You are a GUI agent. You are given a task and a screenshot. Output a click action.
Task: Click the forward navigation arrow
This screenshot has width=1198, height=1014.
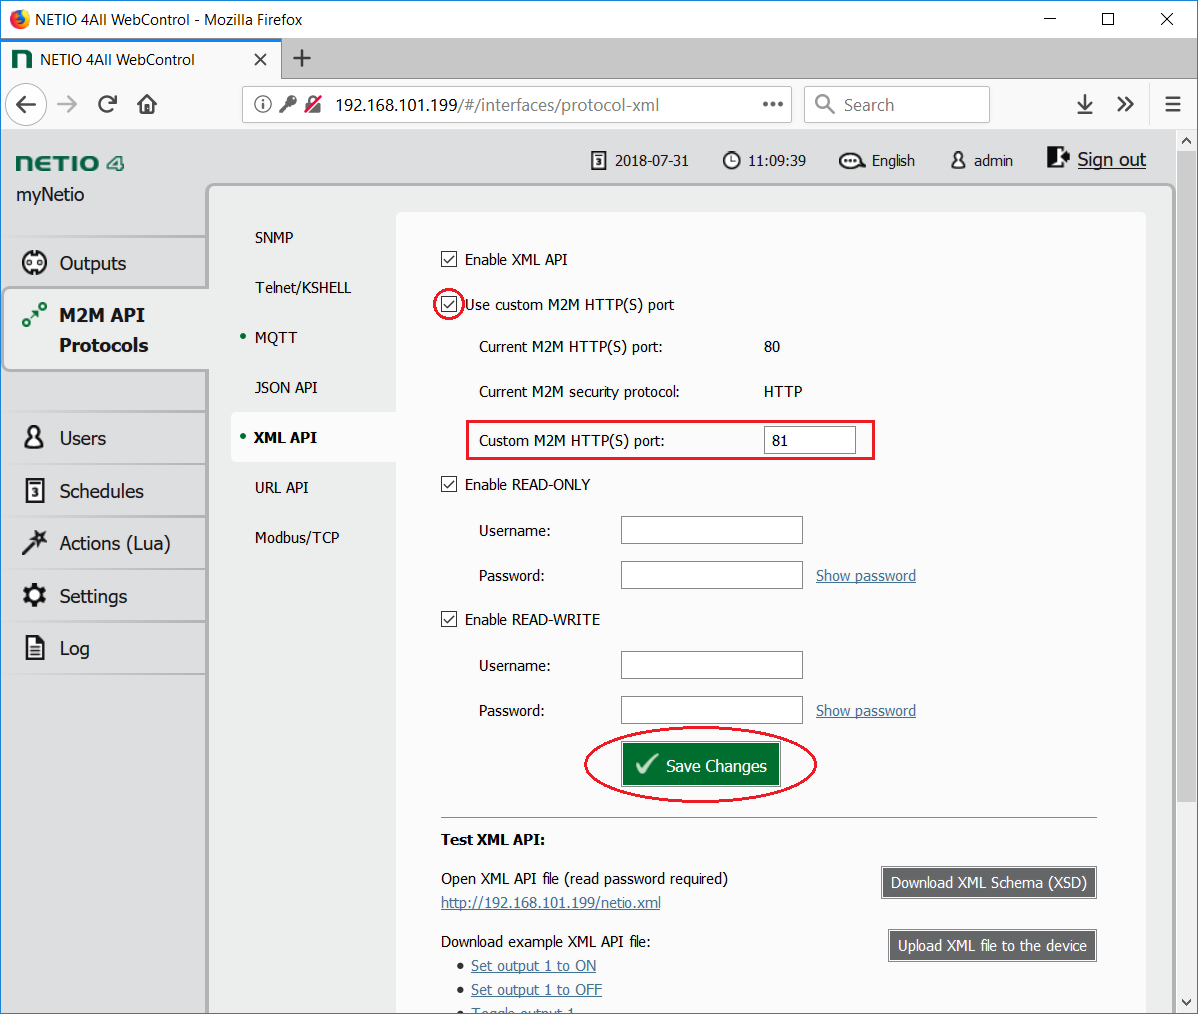67,105
